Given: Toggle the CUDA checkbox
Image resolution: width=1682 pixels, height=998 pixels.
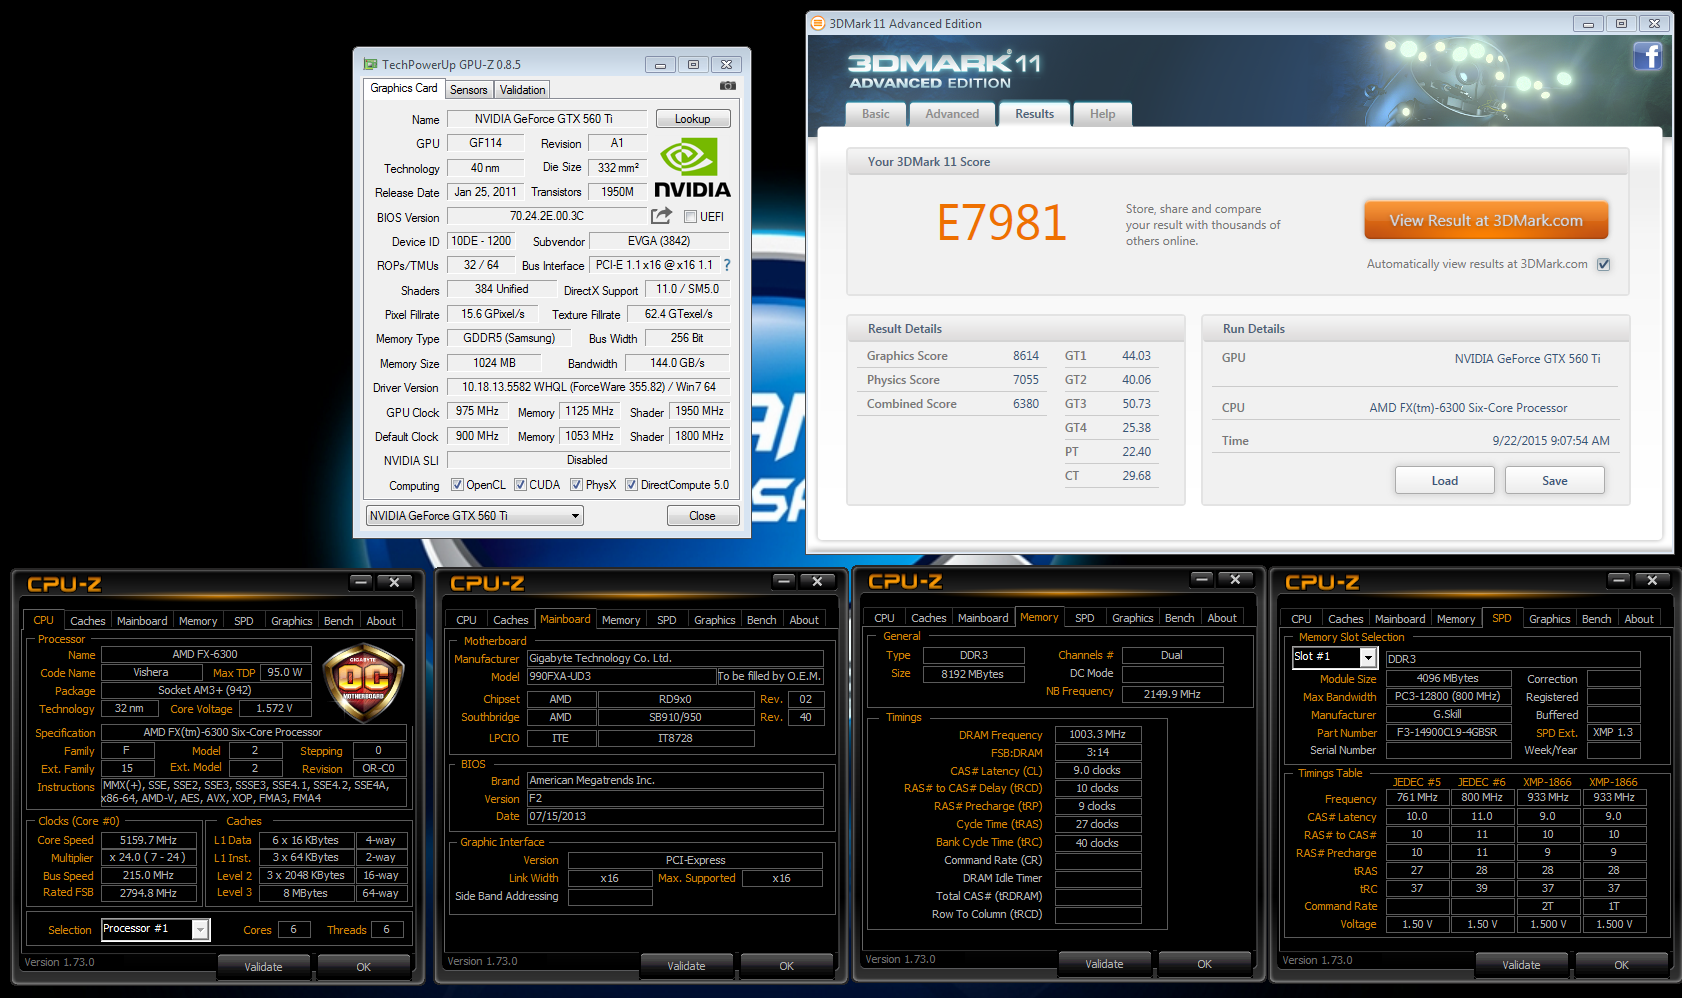Looking at the screenshot, I should pyautogui.click(x=520, y=485).
